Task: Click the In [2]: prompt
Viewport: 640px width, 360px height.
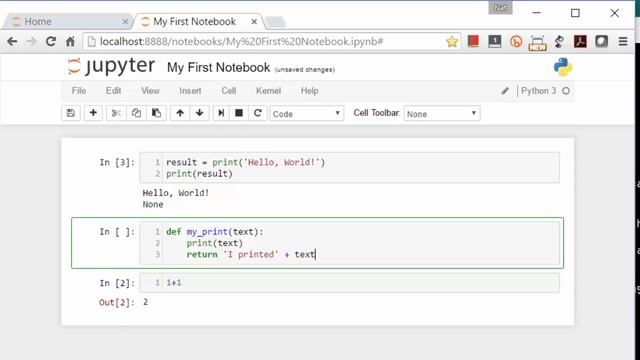Action: point(117,283)
